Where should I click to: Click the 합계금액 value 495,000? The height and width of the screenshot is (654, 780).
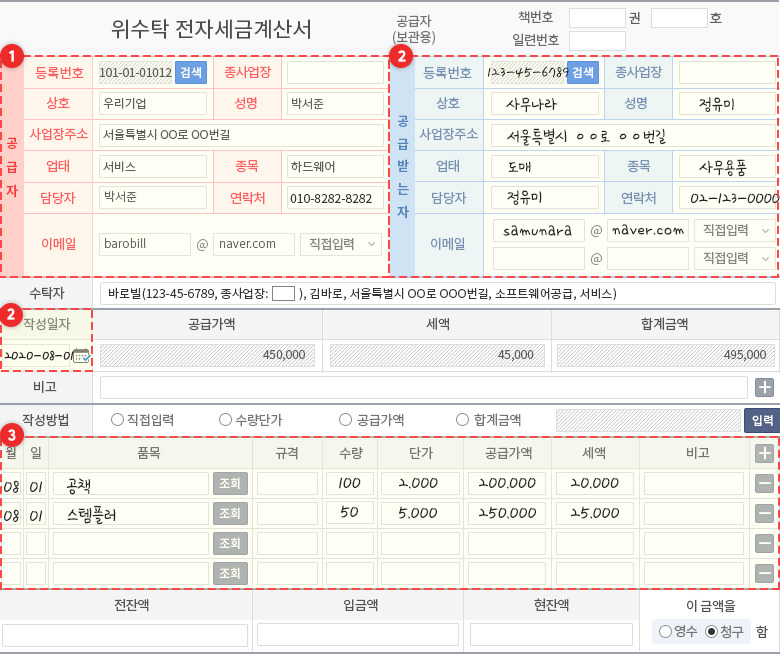point(664,355)
